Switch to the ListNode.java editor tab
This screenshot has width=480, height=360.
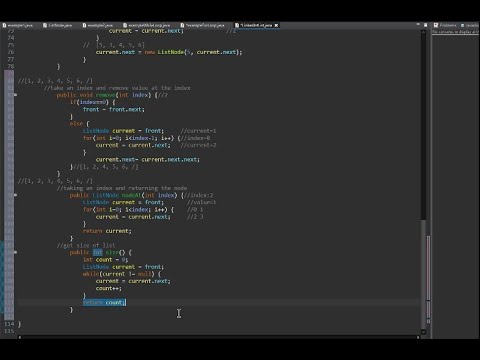[x=57, y=25]
